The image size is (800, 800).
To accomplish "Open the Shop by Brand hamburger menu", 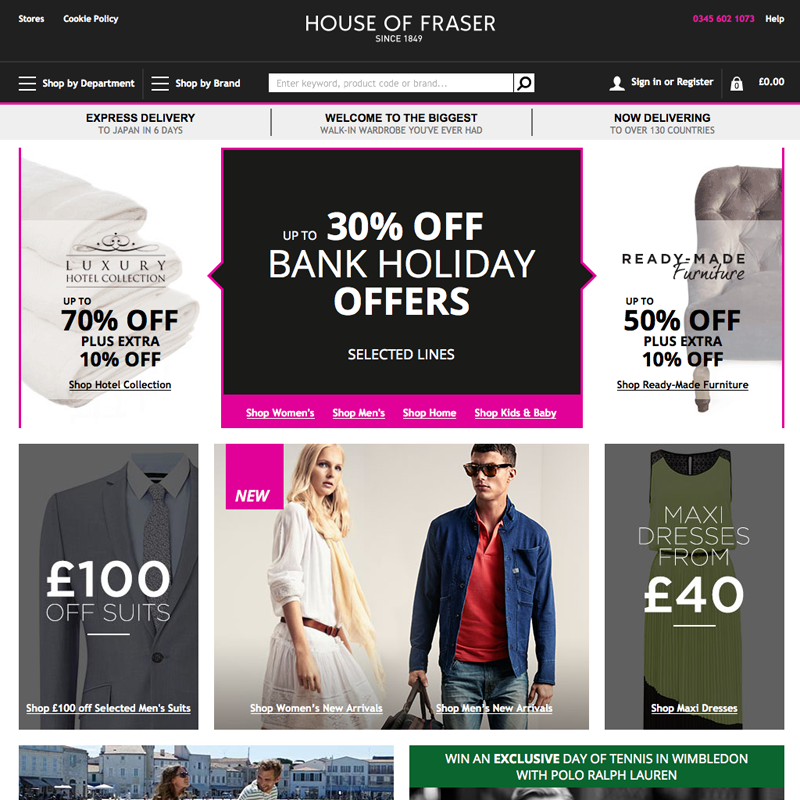I will 160,83.
